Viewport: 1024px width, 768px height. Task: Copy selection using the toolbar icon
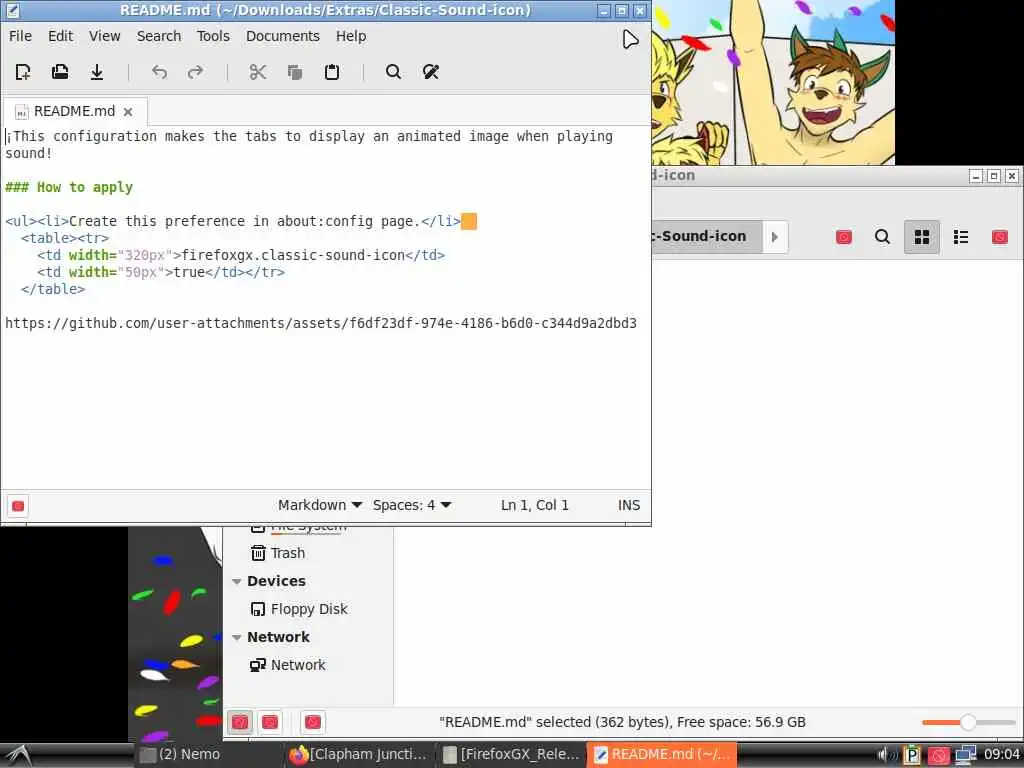(x=295, y=72)
